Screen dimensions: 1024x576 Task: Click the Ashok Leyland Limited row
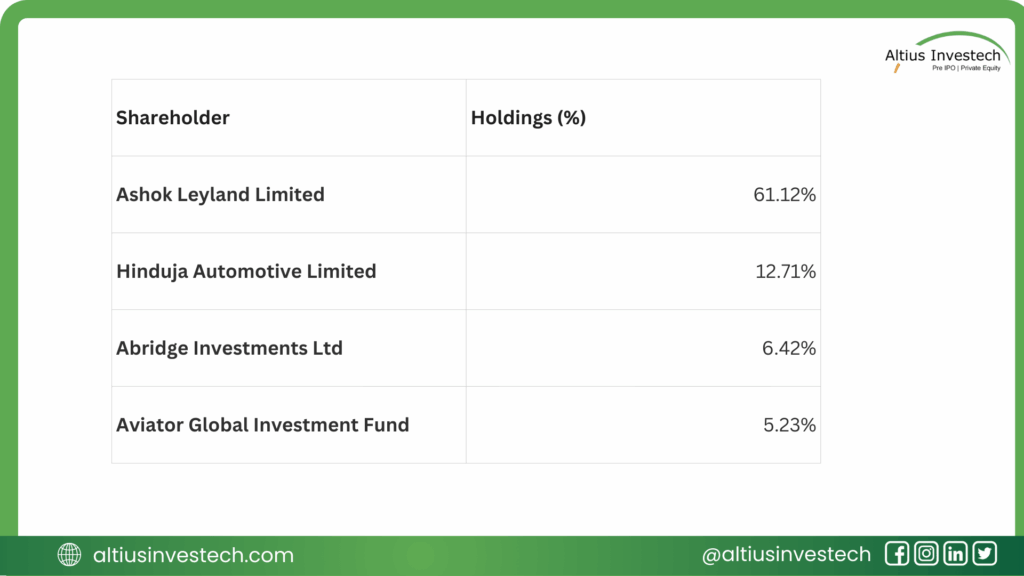pos(220,195)
